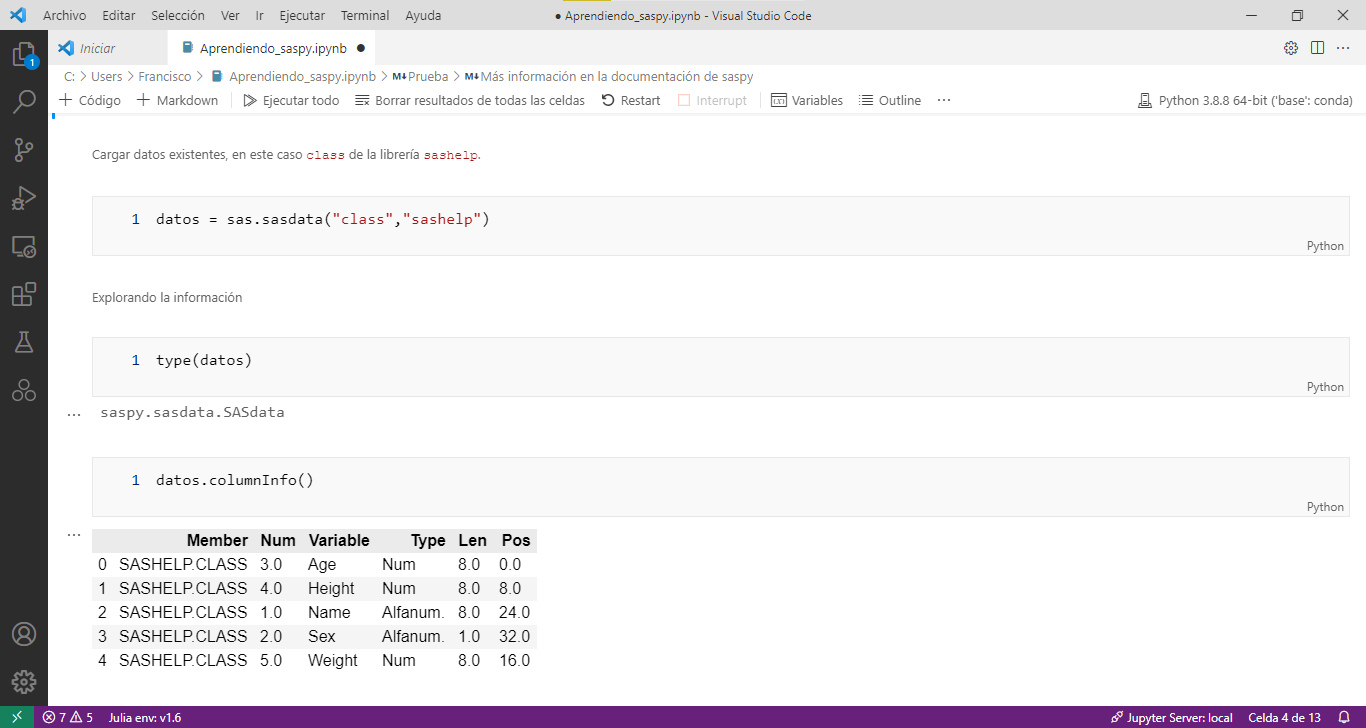Open the Julia view in activity bar
The height and width of the screenshot is (728, 1366).
tap(24, 390)
